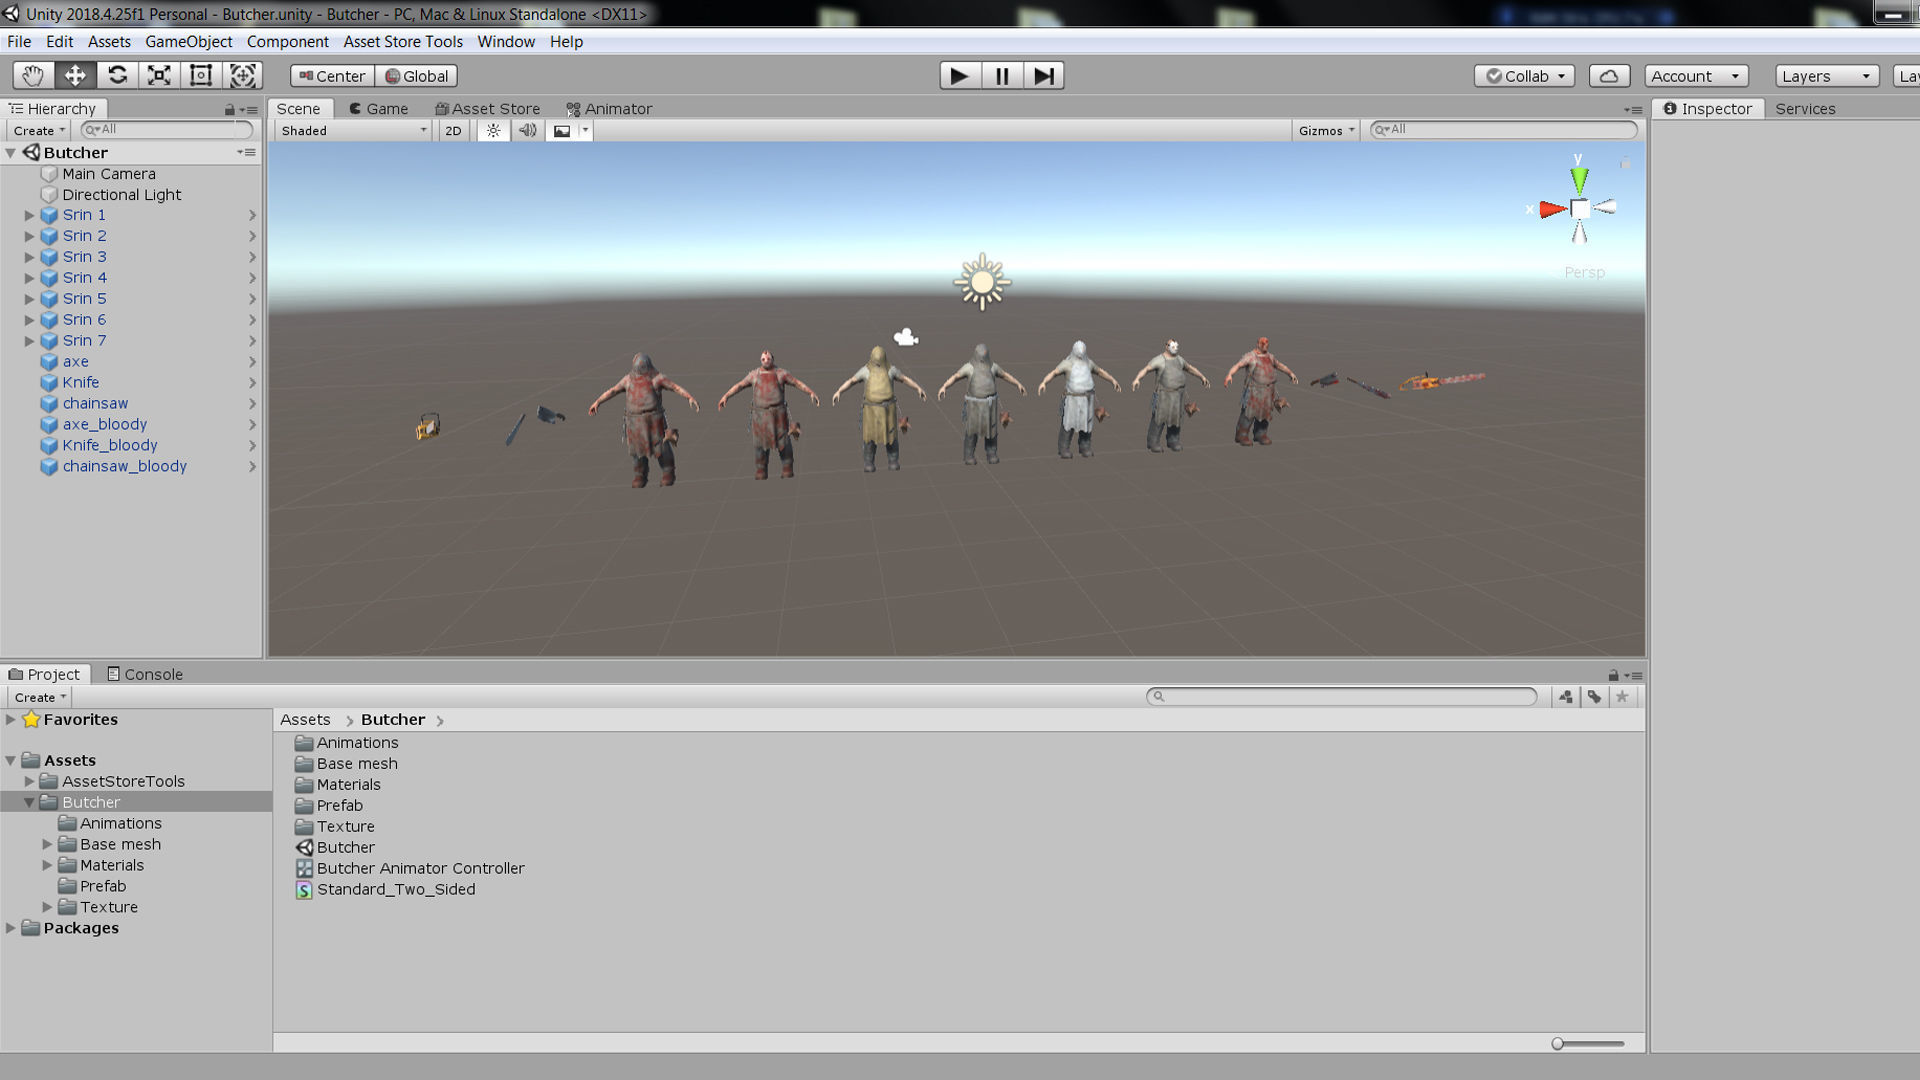Click the Collab button
The width and height of the screenshot is (1920, 1080).
tap(1524, 76)
